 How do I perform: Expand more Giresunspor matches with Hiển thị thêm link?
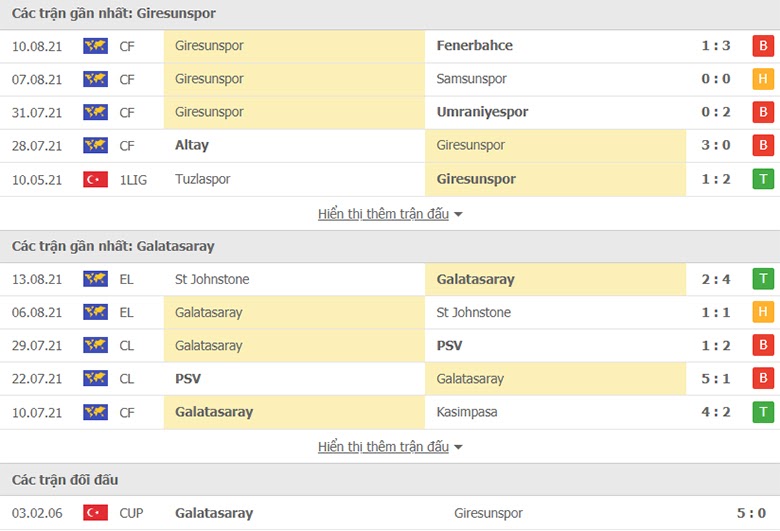click(x=383, y=214)
